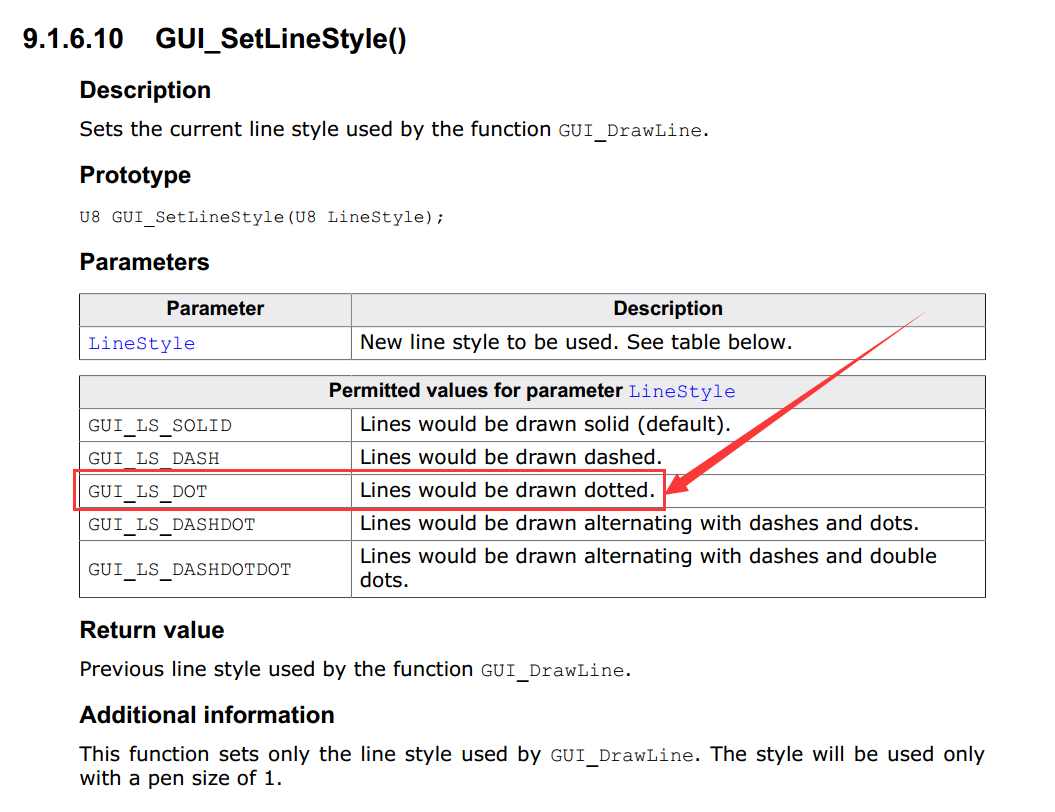Viewport: 1055px width, 812px height.
Task: Click the blue LineStyle link in Parameter column
Action: [141, 343]
